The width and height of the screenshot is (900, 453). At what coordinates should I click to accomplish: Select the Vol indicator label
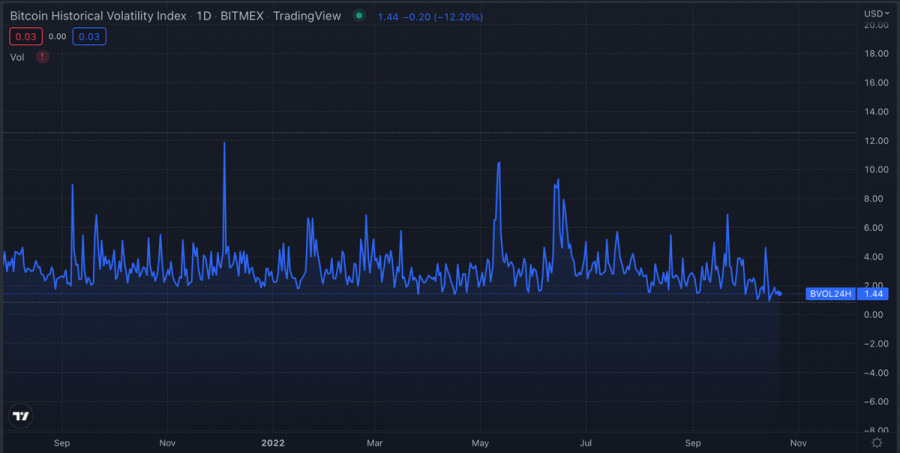click(17, 57)
